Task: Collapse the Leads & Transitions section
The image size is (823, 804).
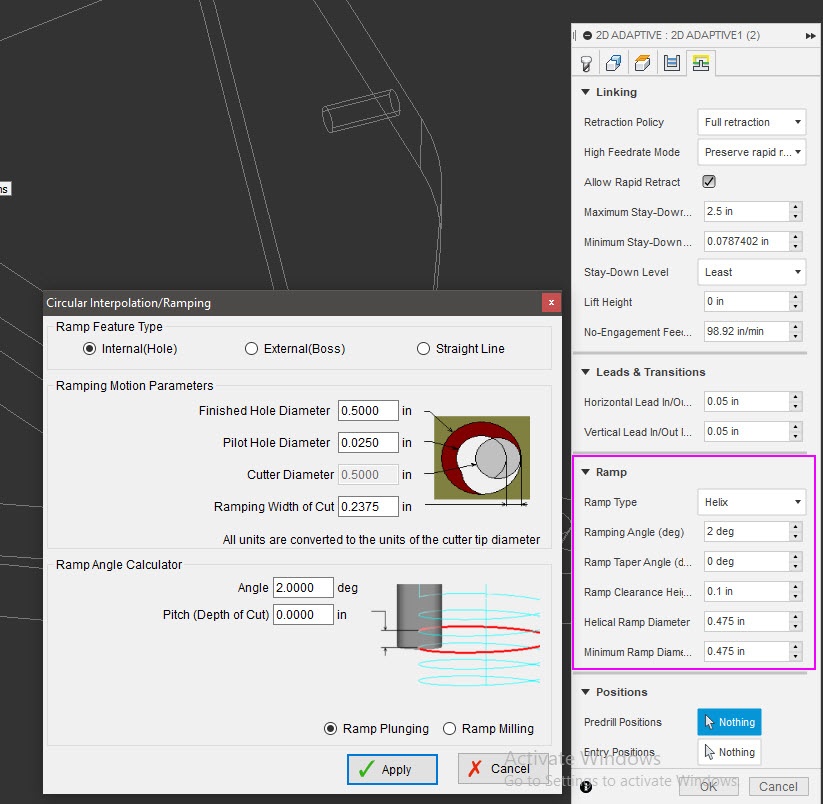Action: pyautogui.click(x=586, y=372)
